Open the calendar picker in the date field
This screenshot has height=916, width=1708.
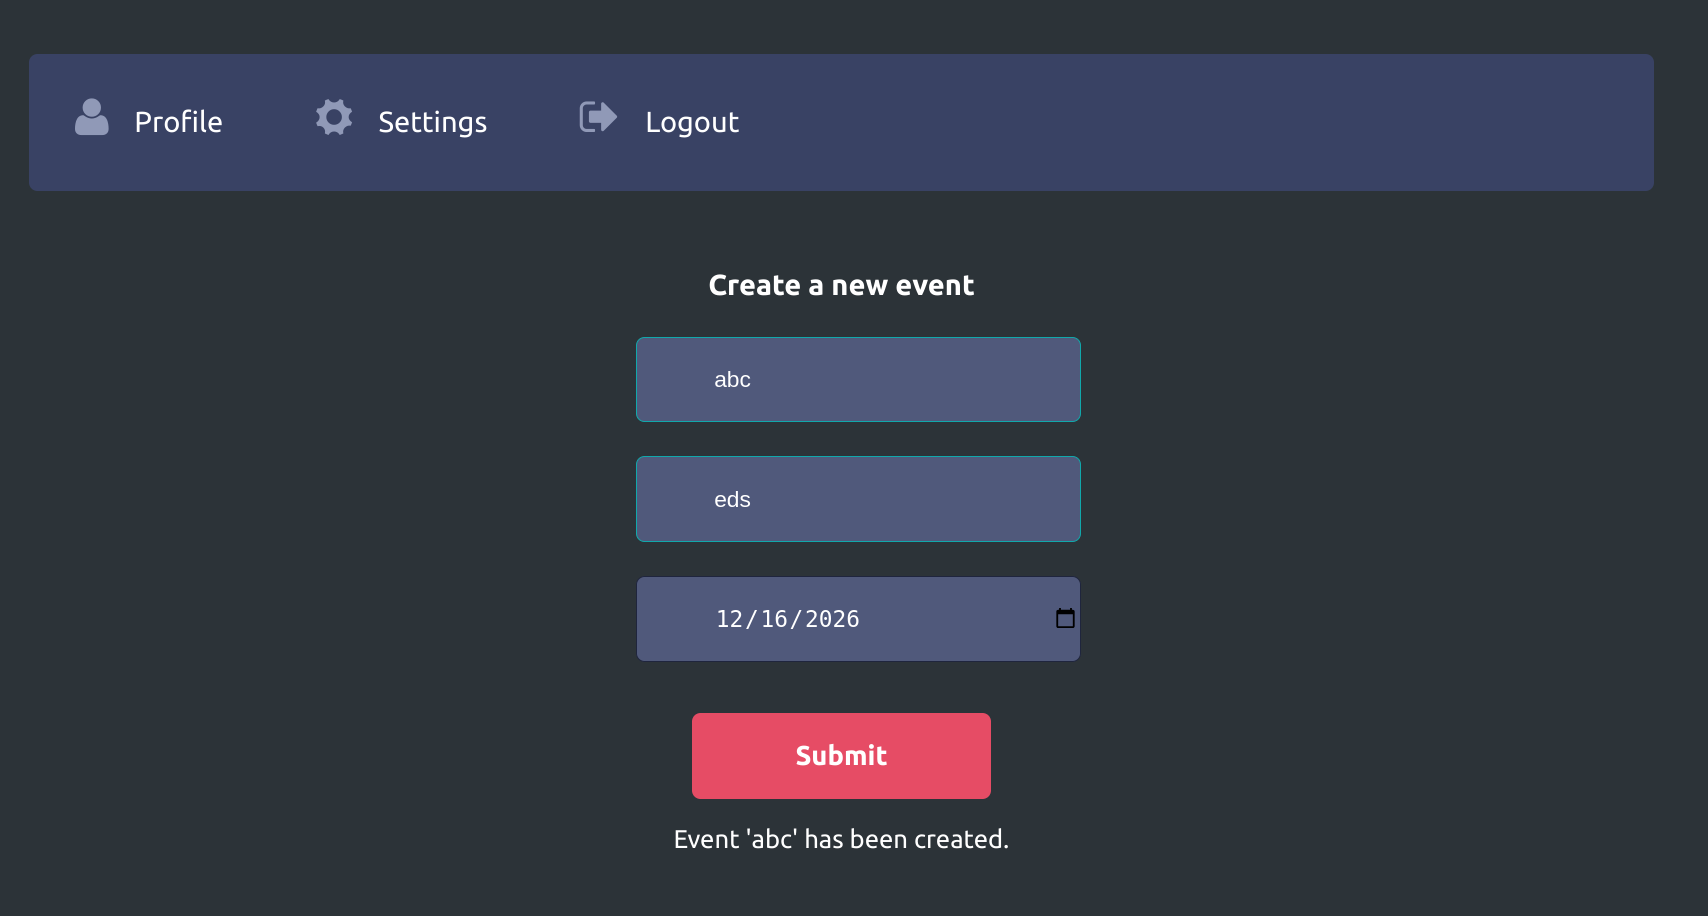pyautogui.click(x=1065, y=619)
